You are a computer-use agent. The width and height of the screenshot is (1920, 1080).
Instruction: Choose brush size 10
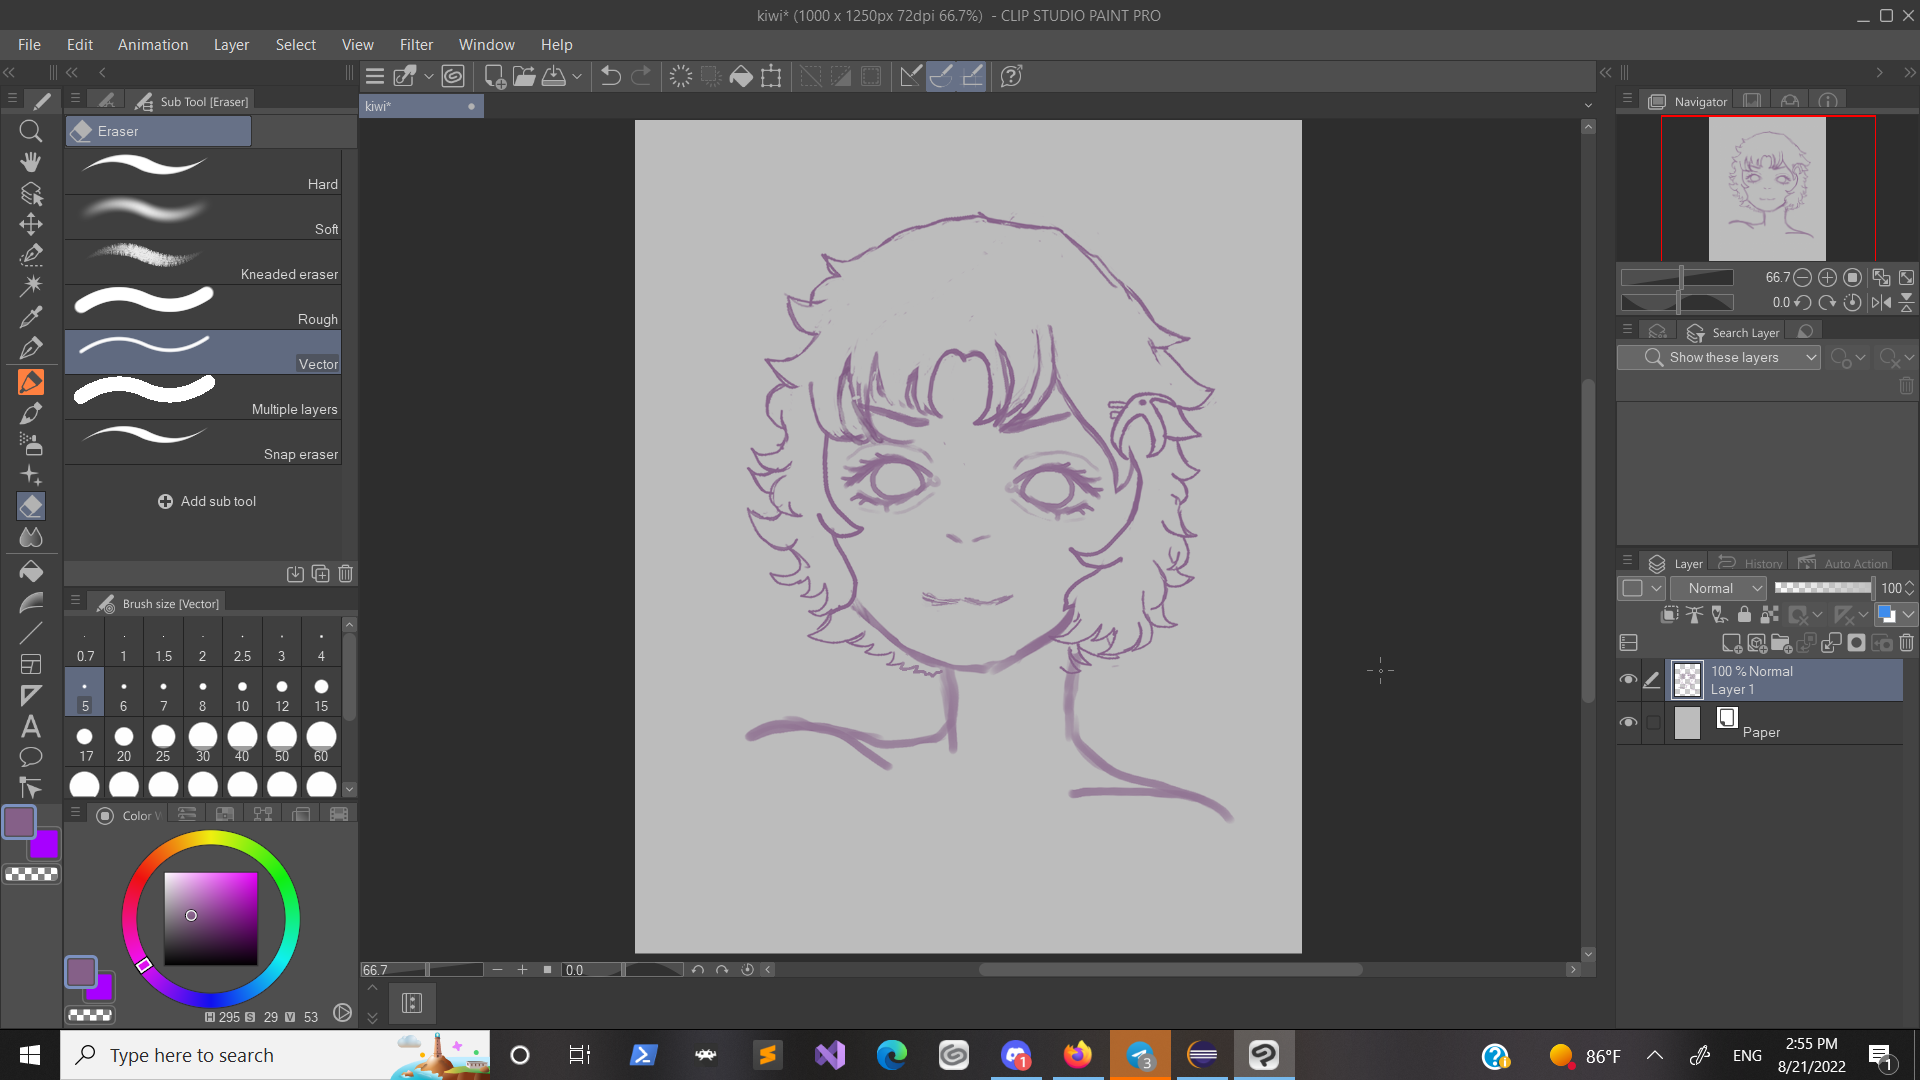pyautogui.click(x=242, y=692)
